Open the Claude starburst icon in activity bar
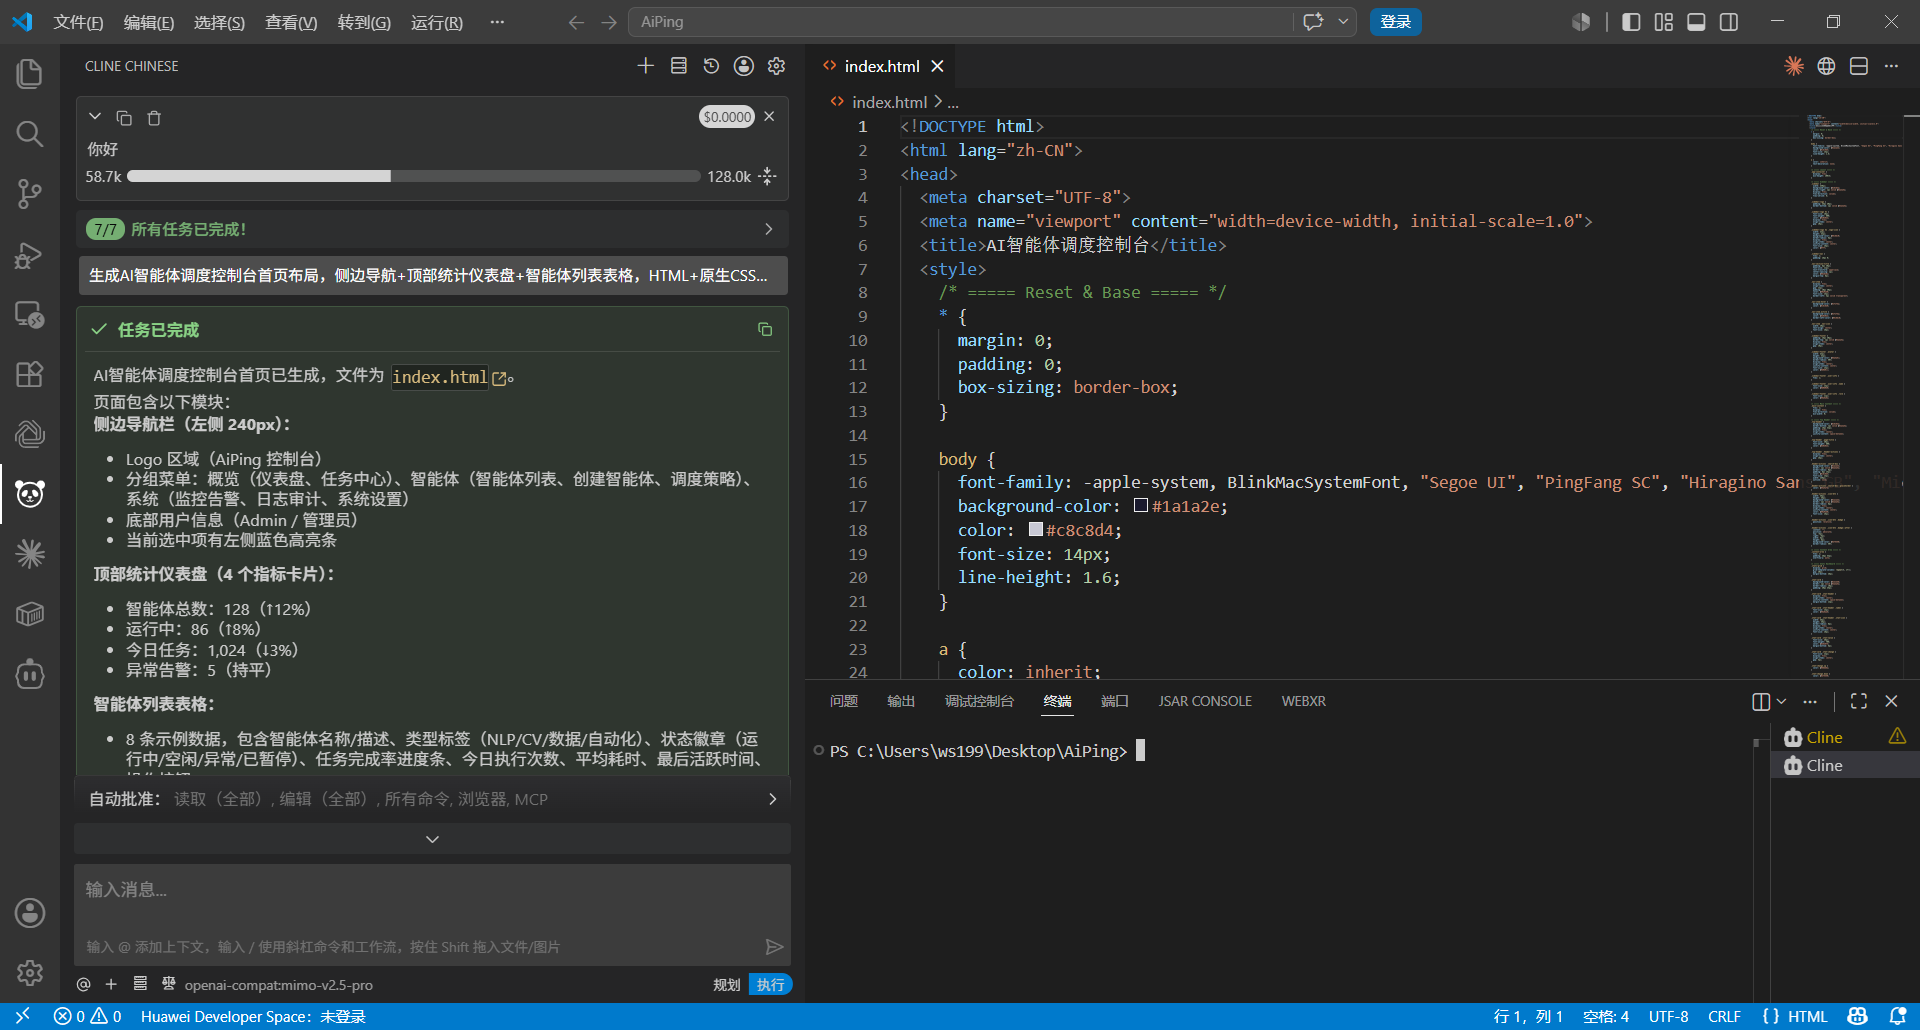The width and height of the screenshot is (1920, 1030). pyautogui.click(x=30, y=554)
